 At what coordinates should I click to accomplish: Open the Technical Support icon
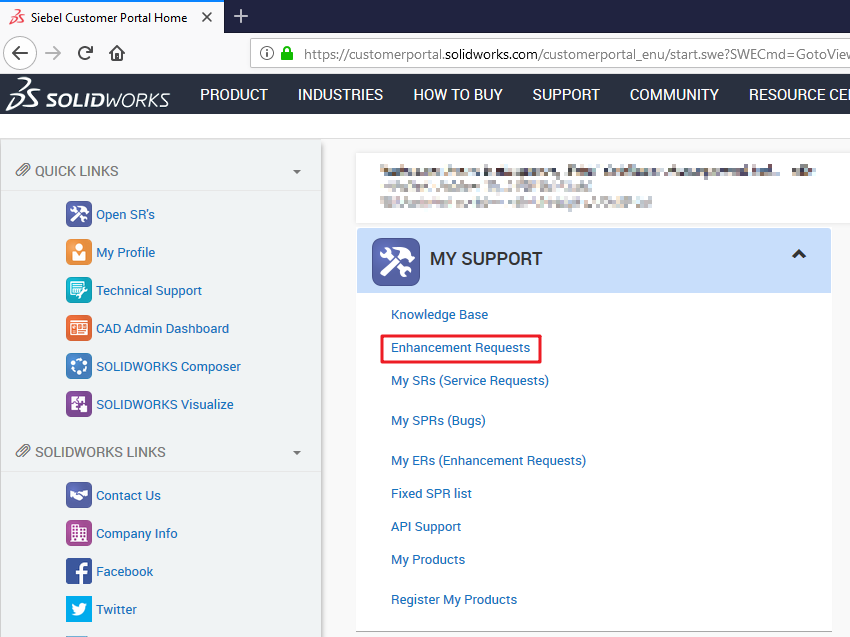pos(79,290)
